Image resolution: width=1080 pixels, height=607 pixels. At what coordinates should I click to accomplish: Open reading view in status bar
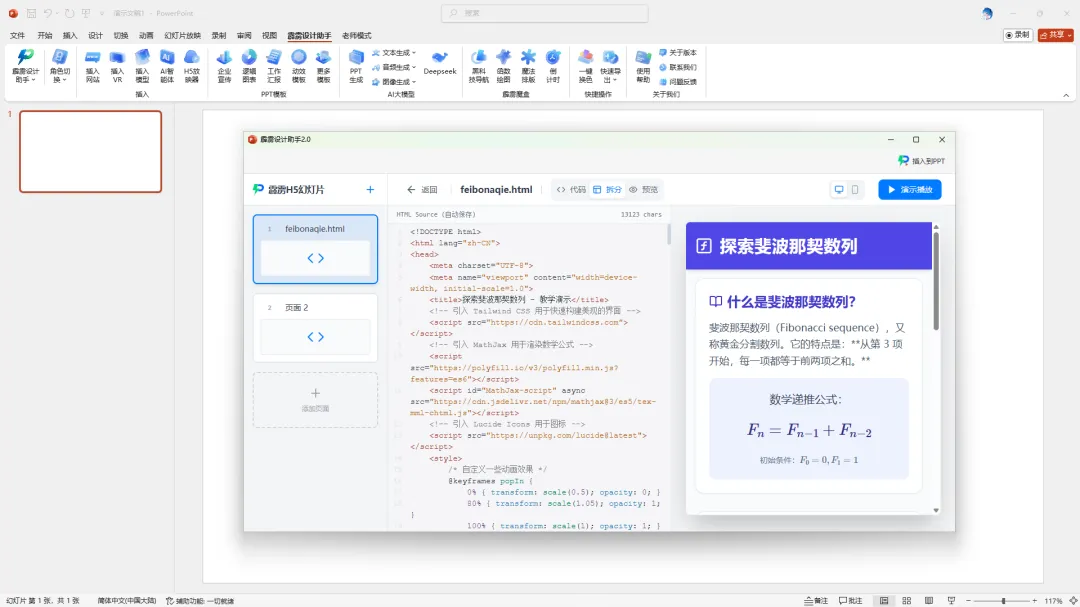929,601
